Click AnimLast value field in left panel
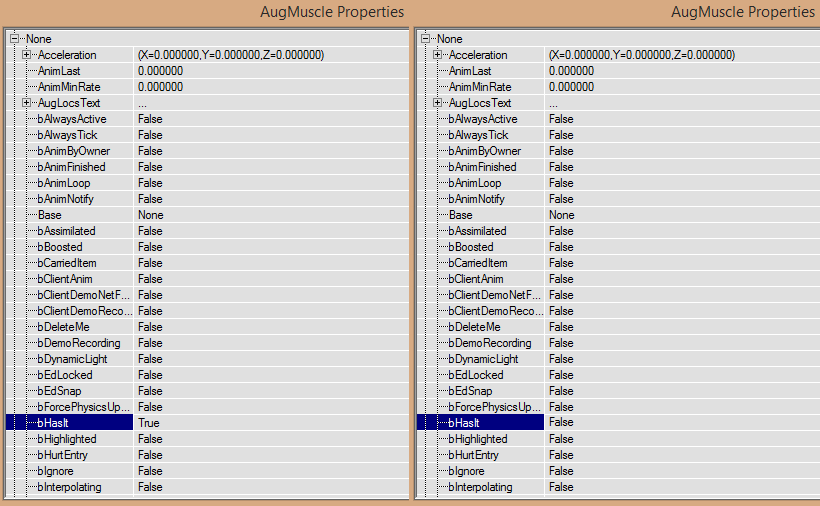This screenshot has height=506, width=820. tap(271, 71)
